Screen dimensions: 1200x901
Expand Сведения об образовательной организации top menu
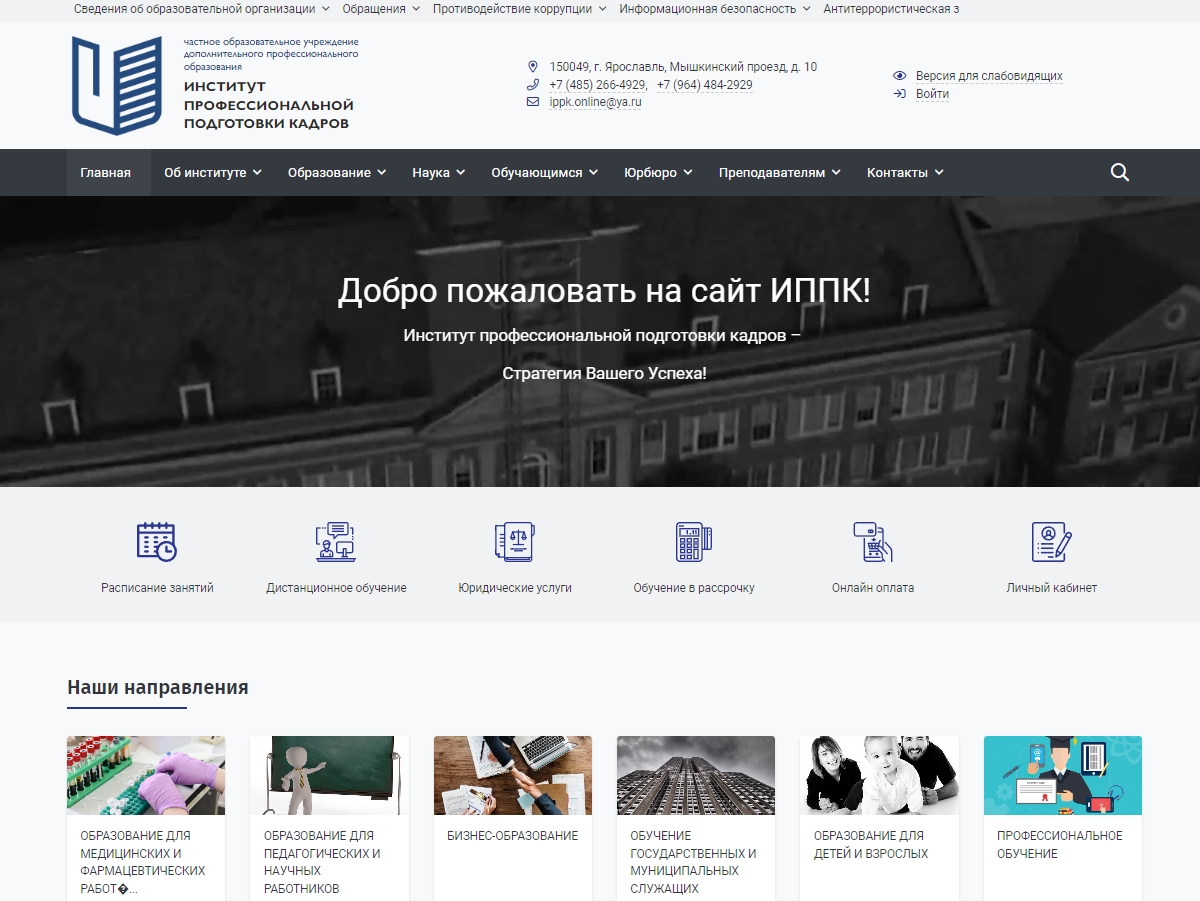coord(202,9)
